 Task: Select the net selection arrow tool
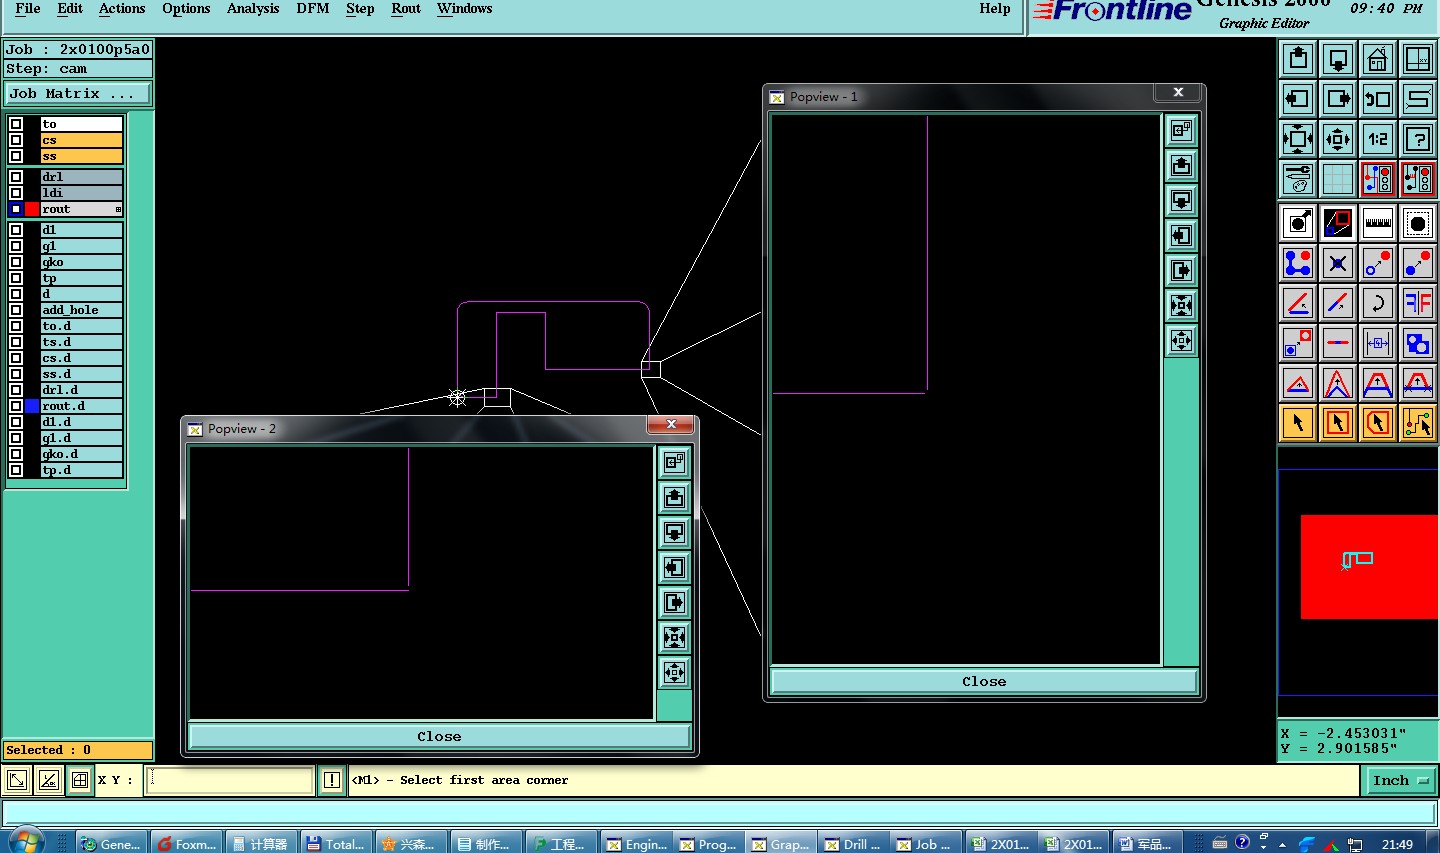click(1418, 423)
